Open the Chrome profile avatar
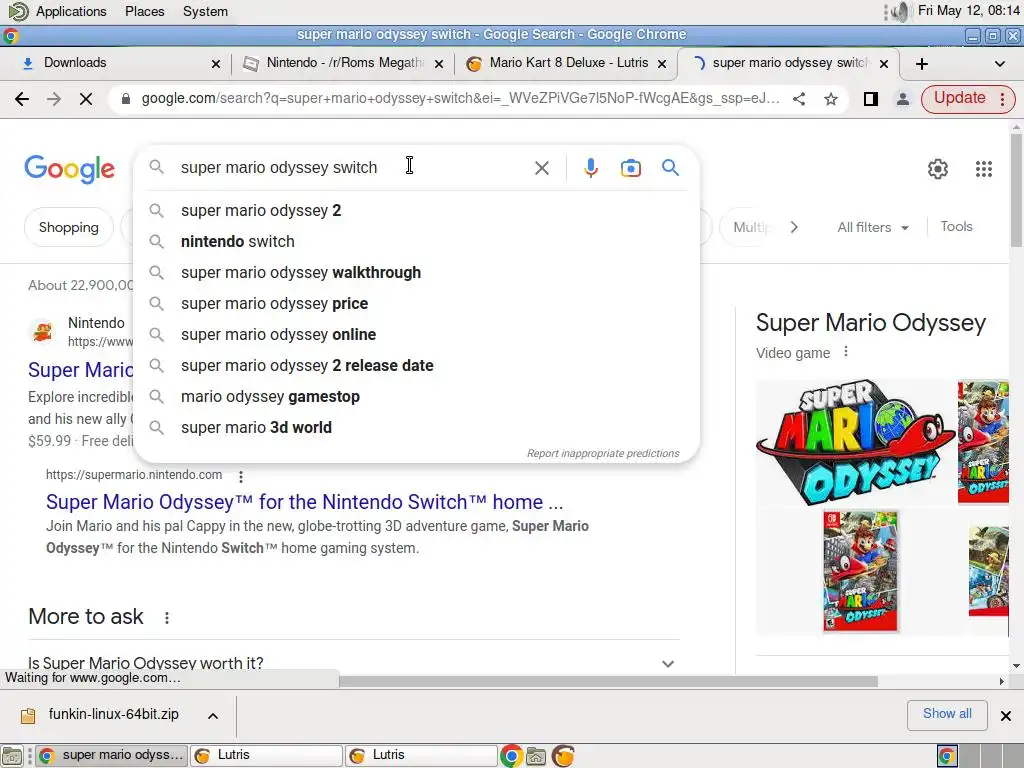1024x768 pixels. 903,99
